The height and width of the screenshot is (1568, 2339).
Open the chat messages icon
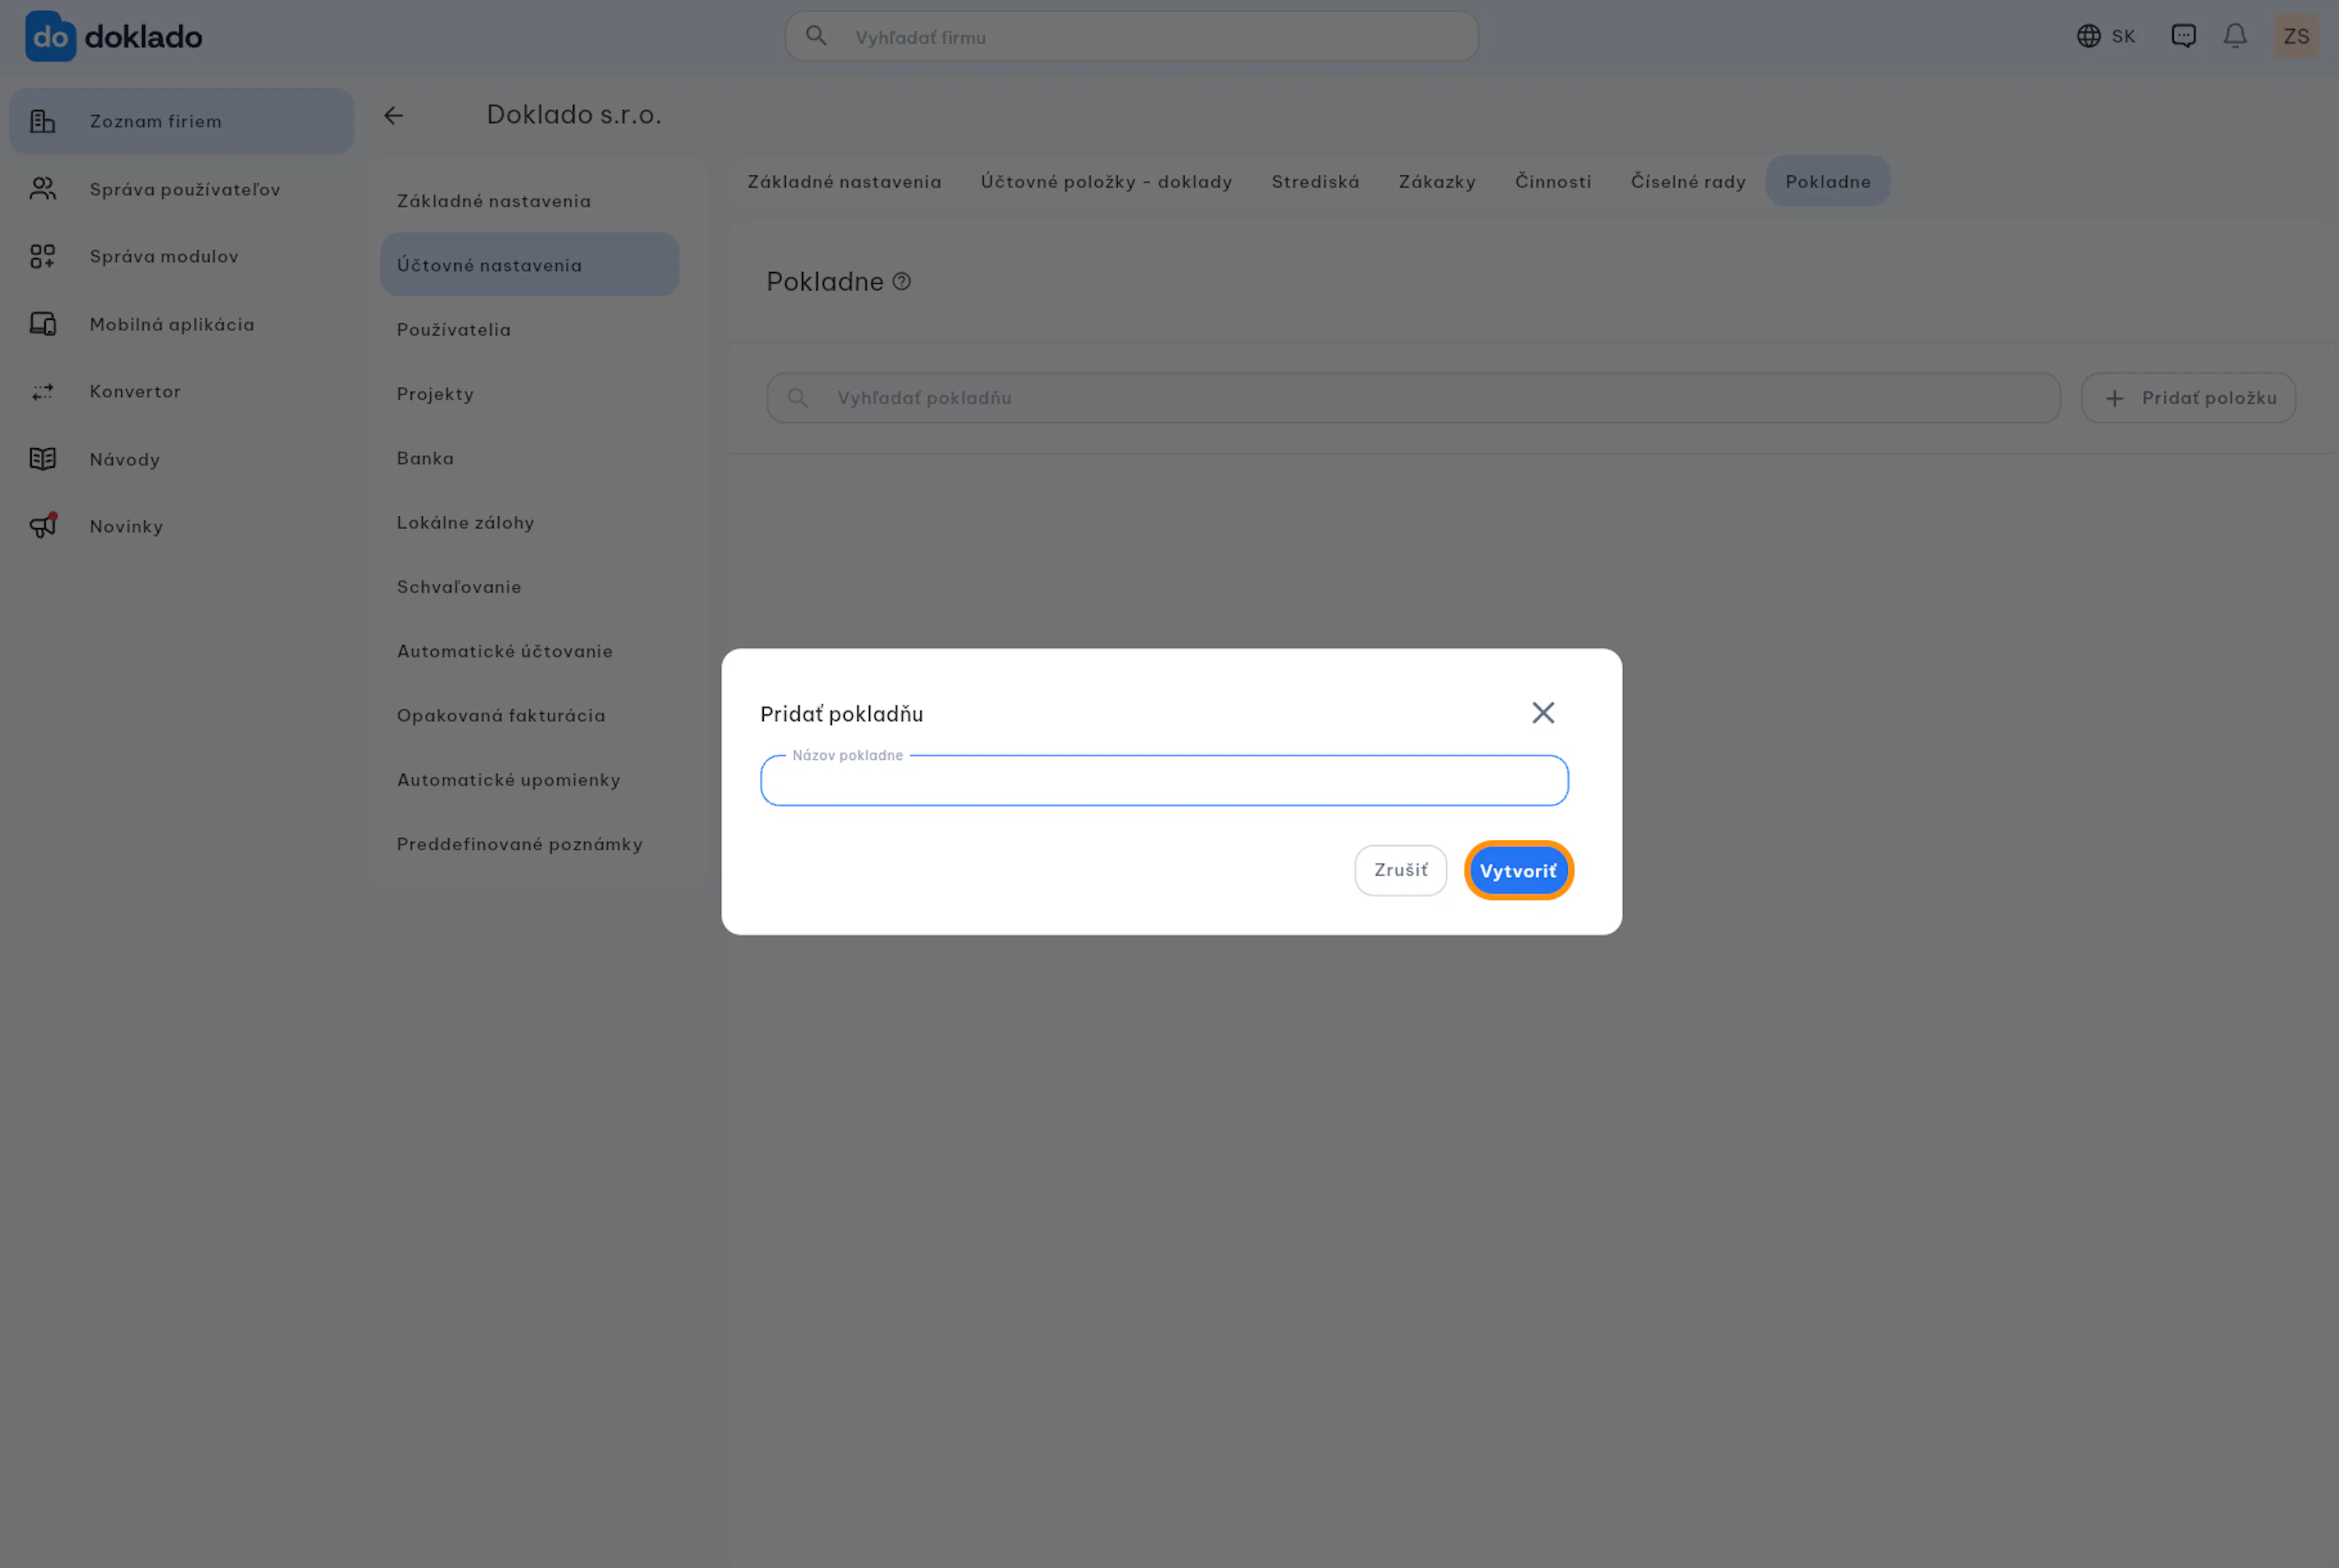[x=2183, y=36]
